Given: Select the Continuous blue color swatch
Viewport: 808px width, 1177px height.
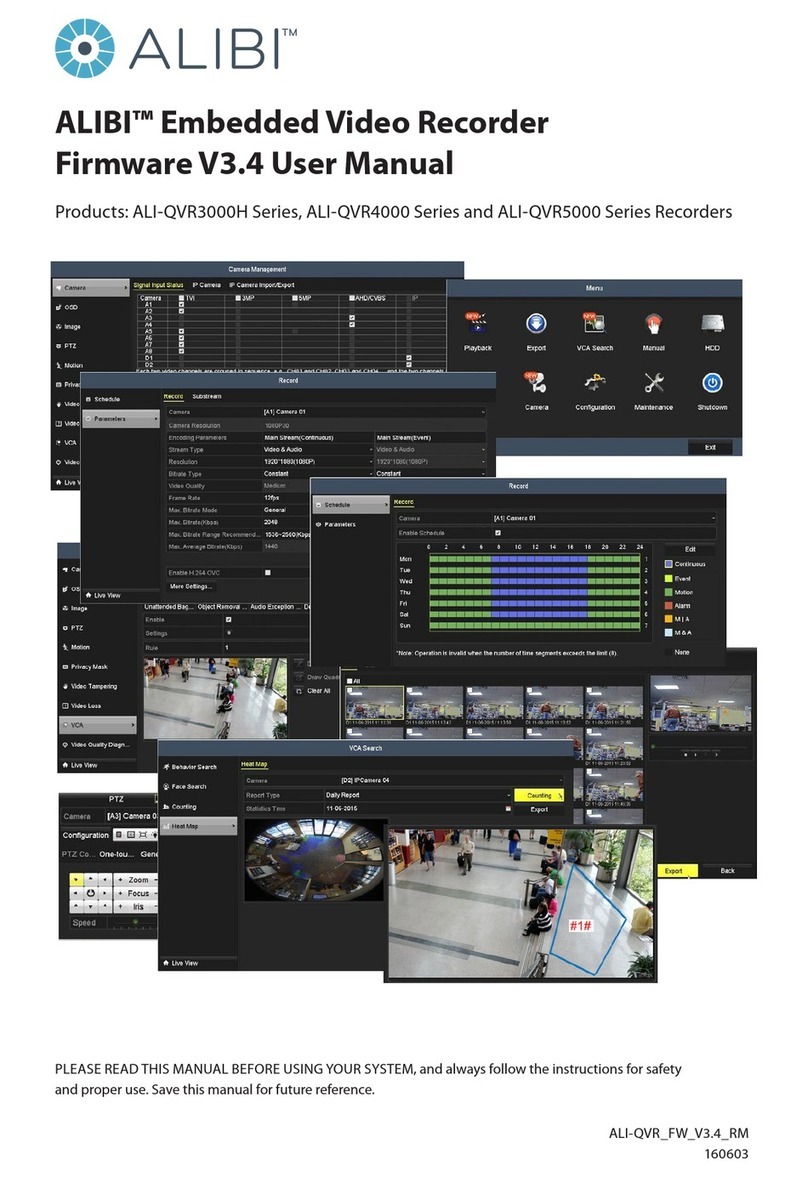Looking at the screenshot, I should 668,564.
